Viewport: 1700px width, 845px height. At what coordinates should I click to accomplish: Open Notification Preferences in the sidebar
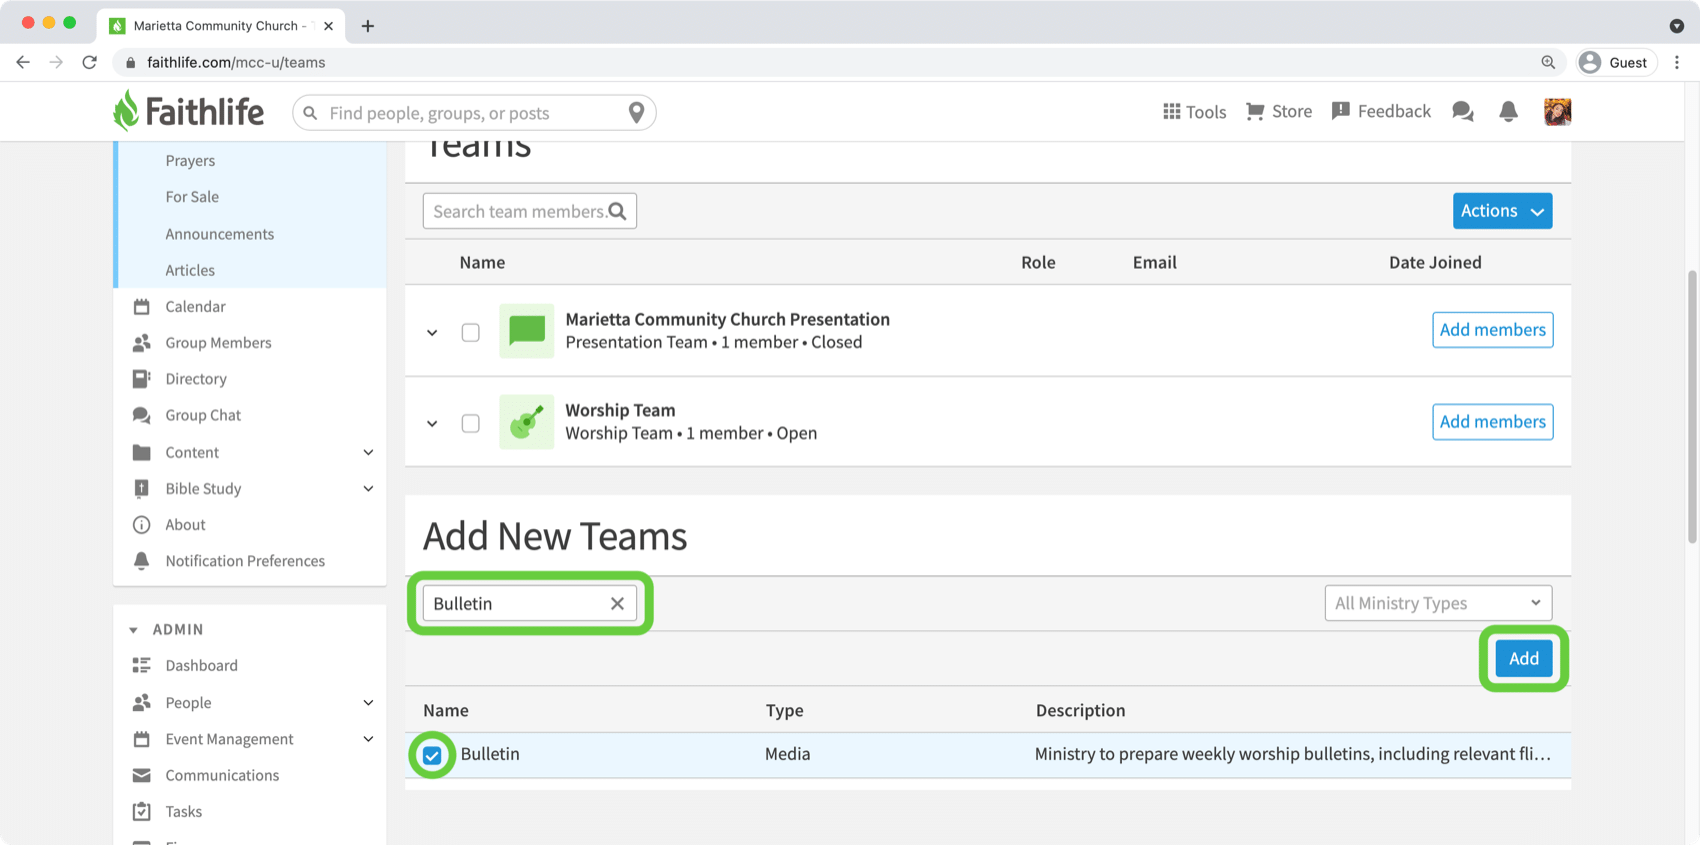click(x=245, y=561)
